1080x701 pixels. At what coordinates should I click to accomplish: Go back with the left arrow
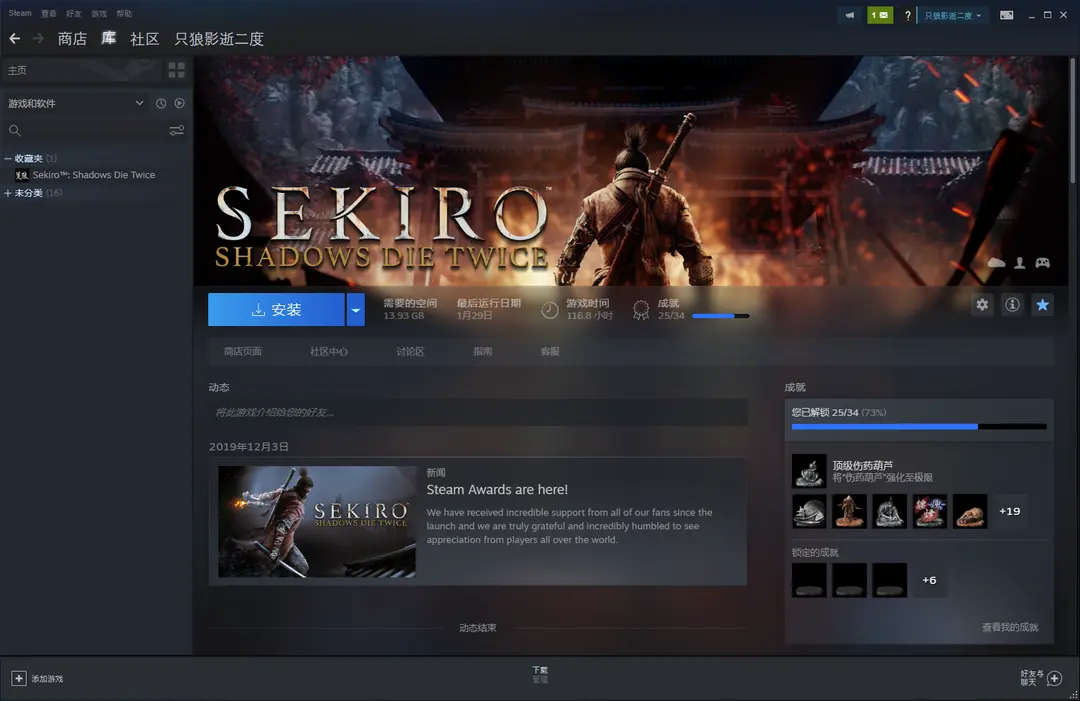[14, 39]
